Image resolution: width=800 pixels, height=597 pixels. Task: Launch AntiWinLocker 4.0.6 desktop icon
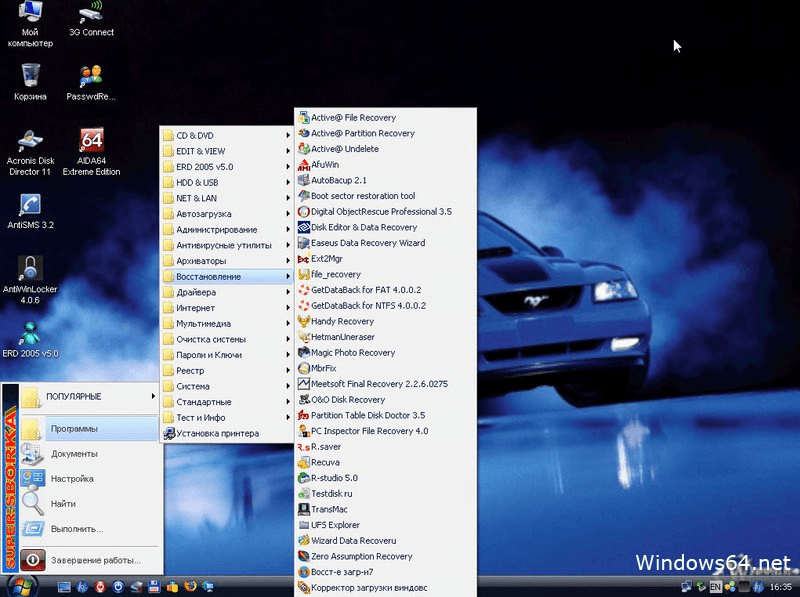coord(30,280)
